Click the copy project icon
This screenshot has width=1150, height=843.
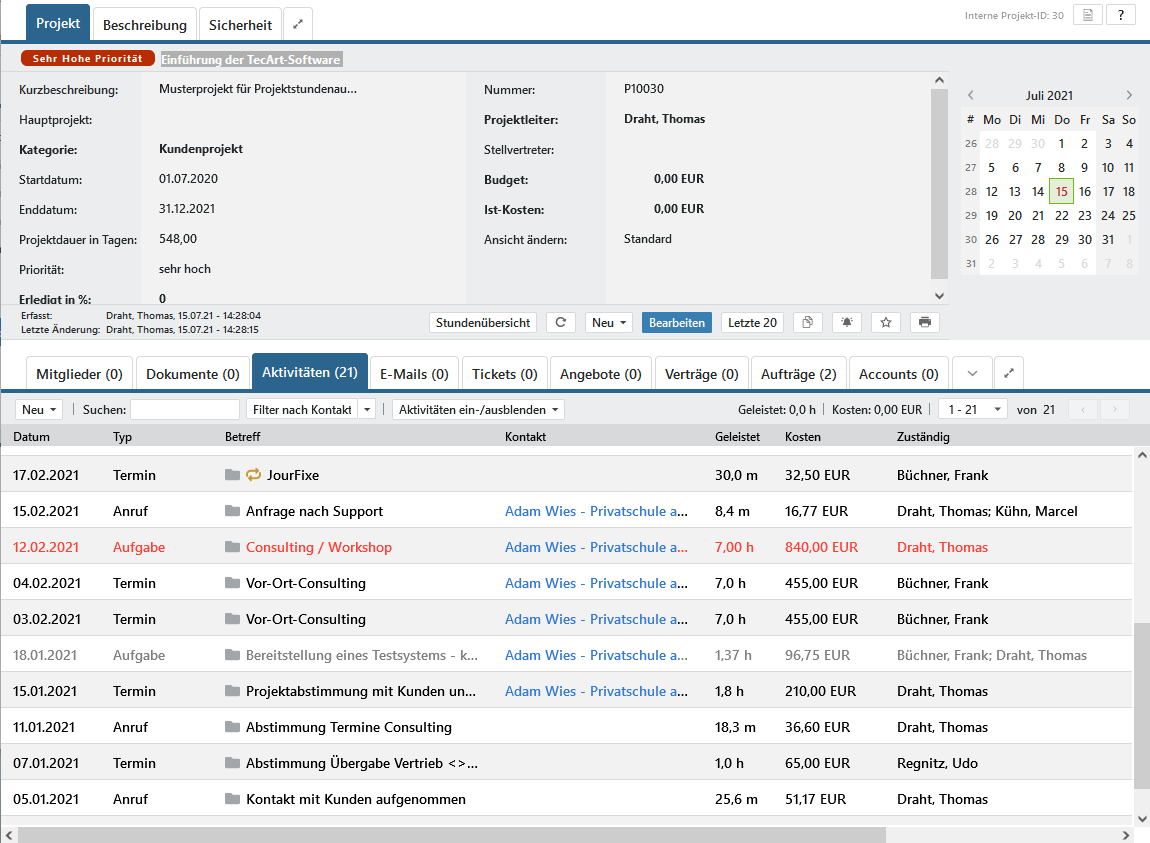[807, 322]
